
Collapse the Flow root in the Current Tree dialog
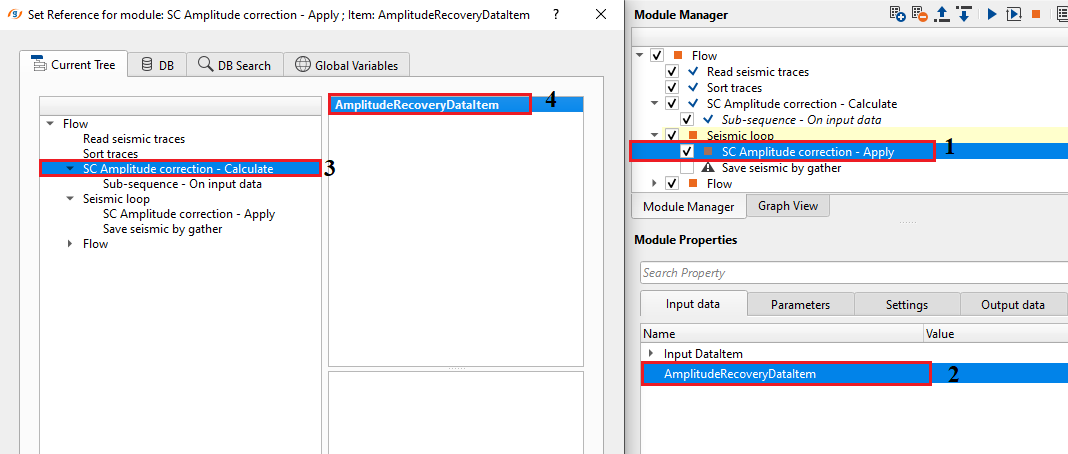click(50, 124)
